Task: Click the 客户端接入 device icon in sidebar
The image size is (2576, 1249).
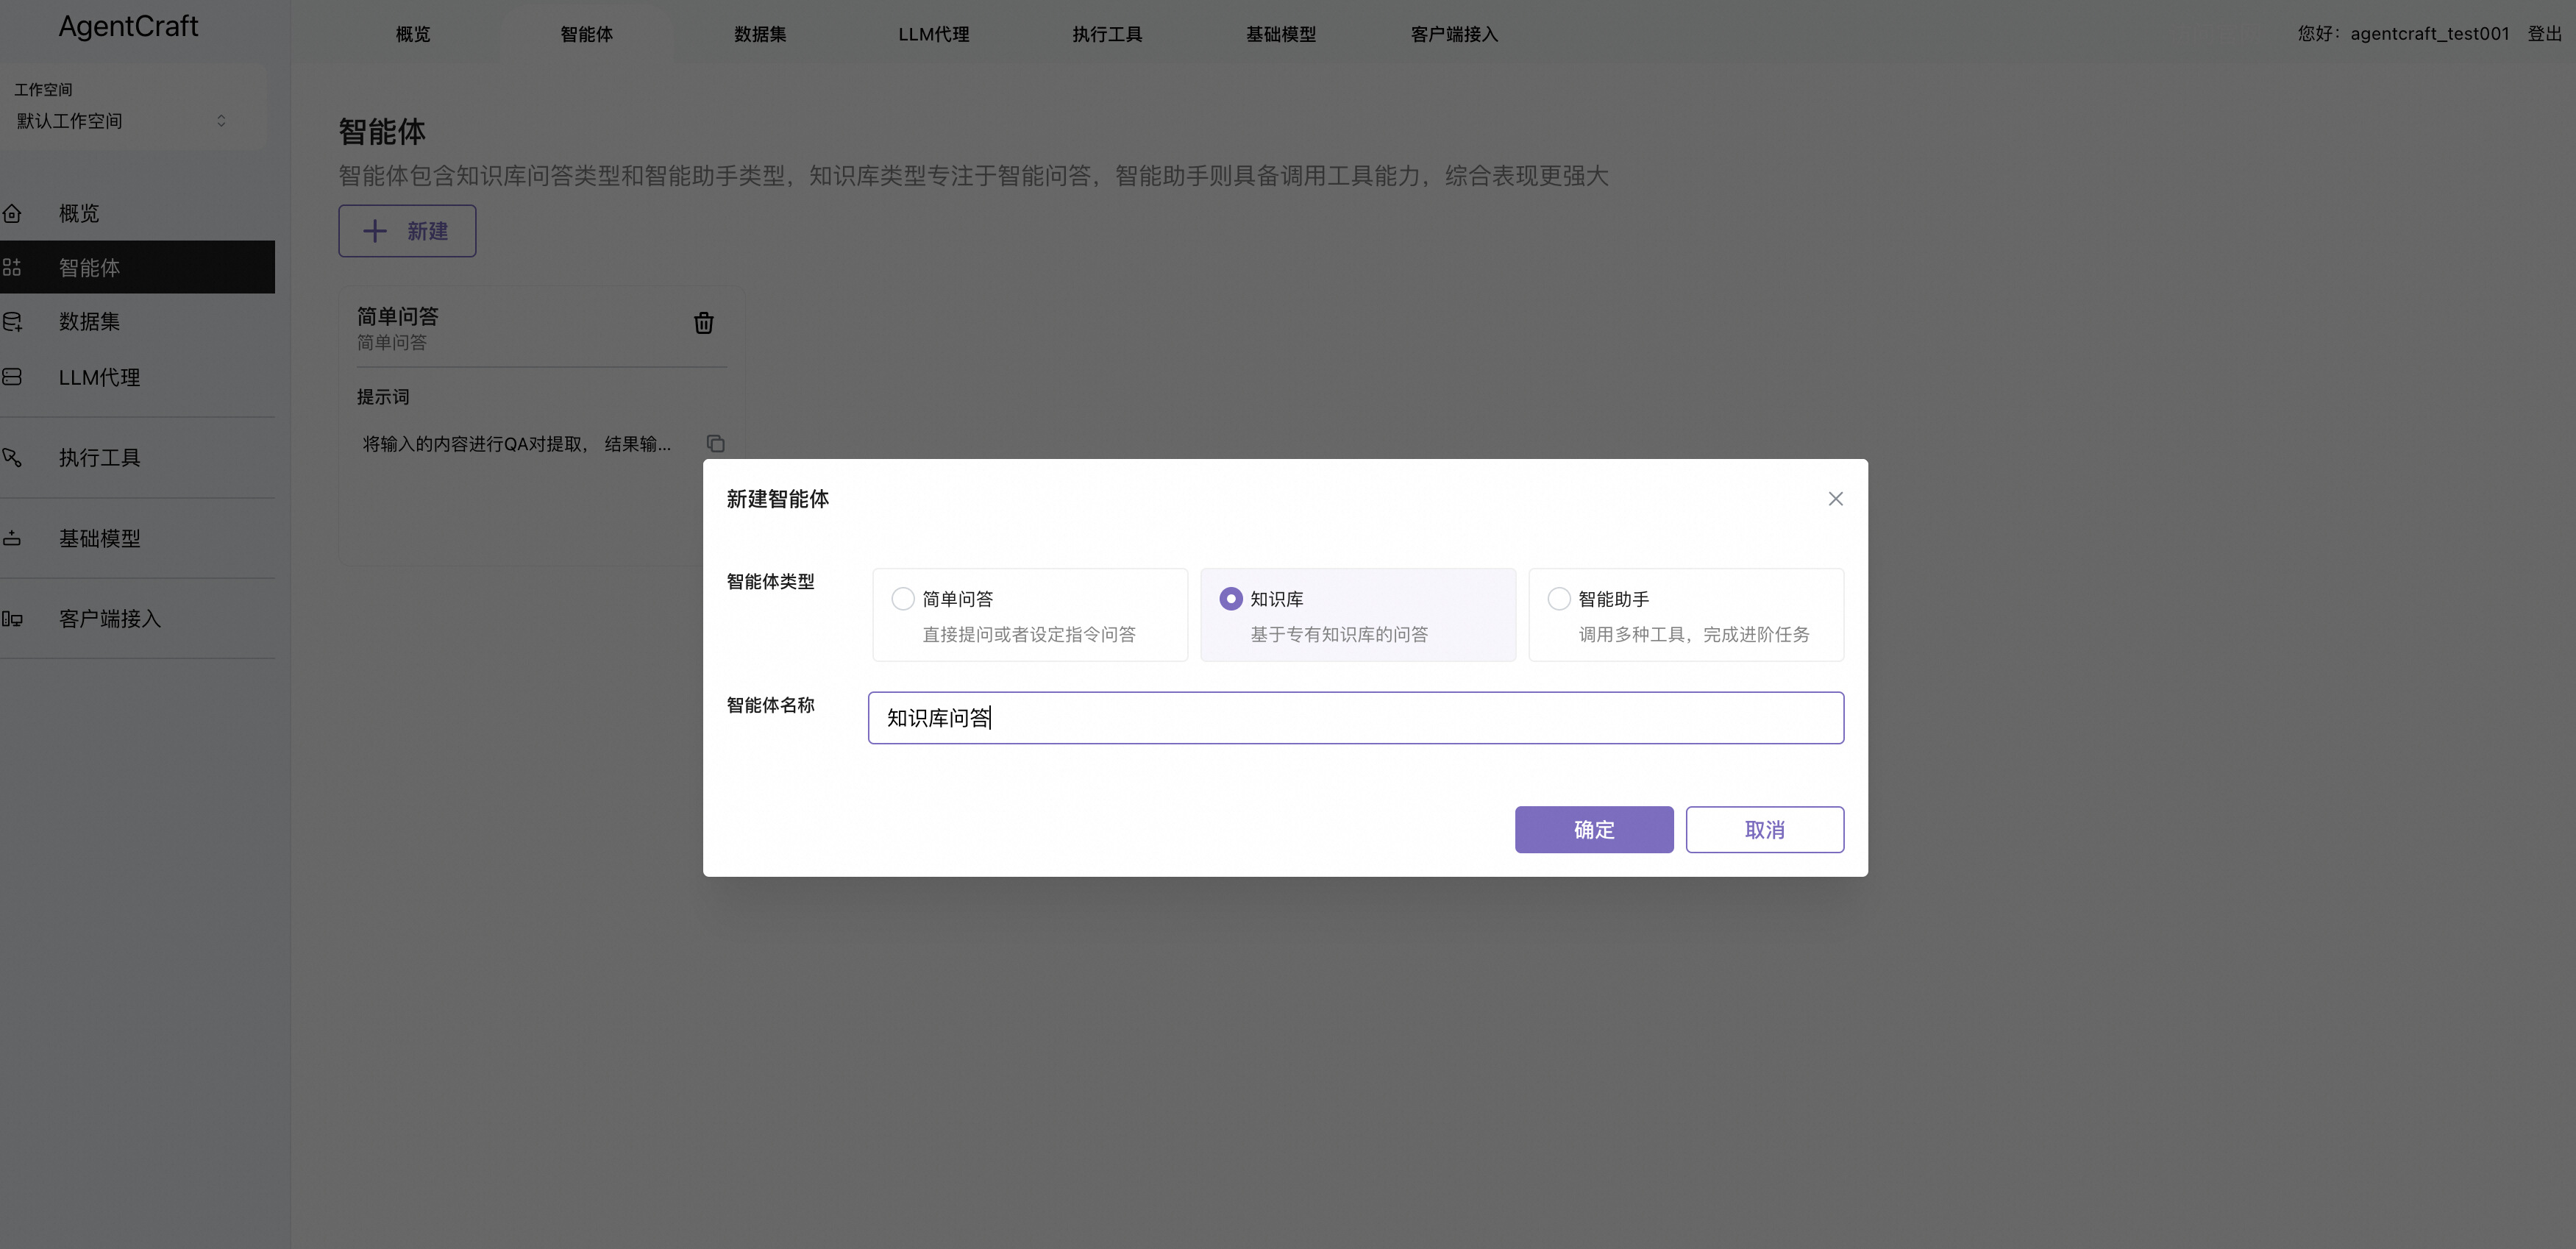Action: [x=12, y=619]
